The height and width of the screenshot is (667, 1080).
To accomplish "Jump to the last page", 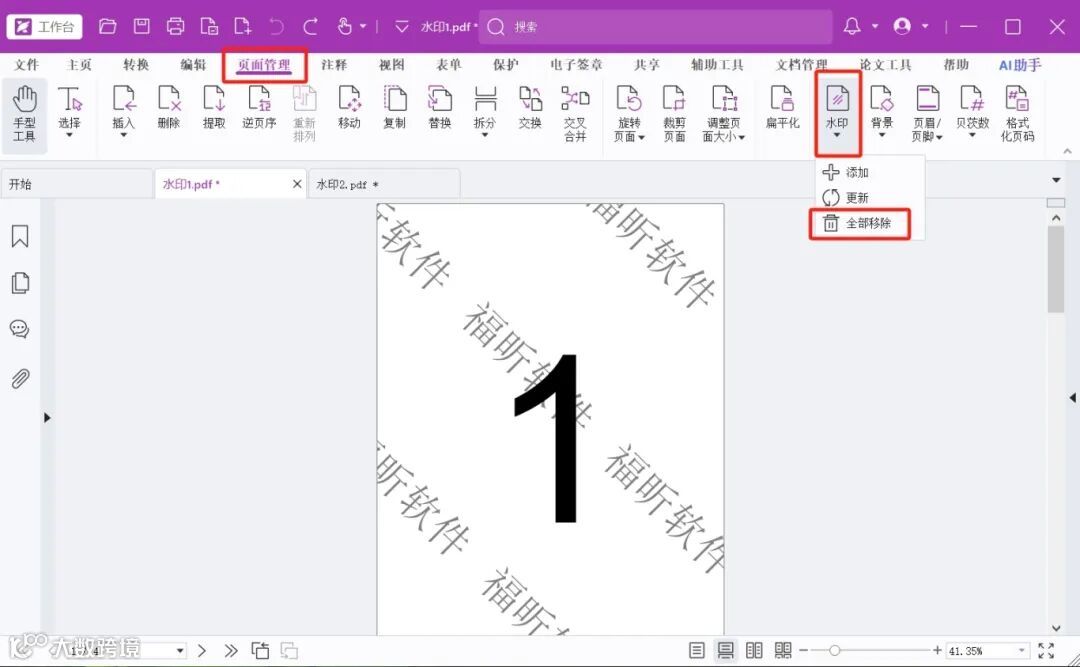I will pos(231,650).
